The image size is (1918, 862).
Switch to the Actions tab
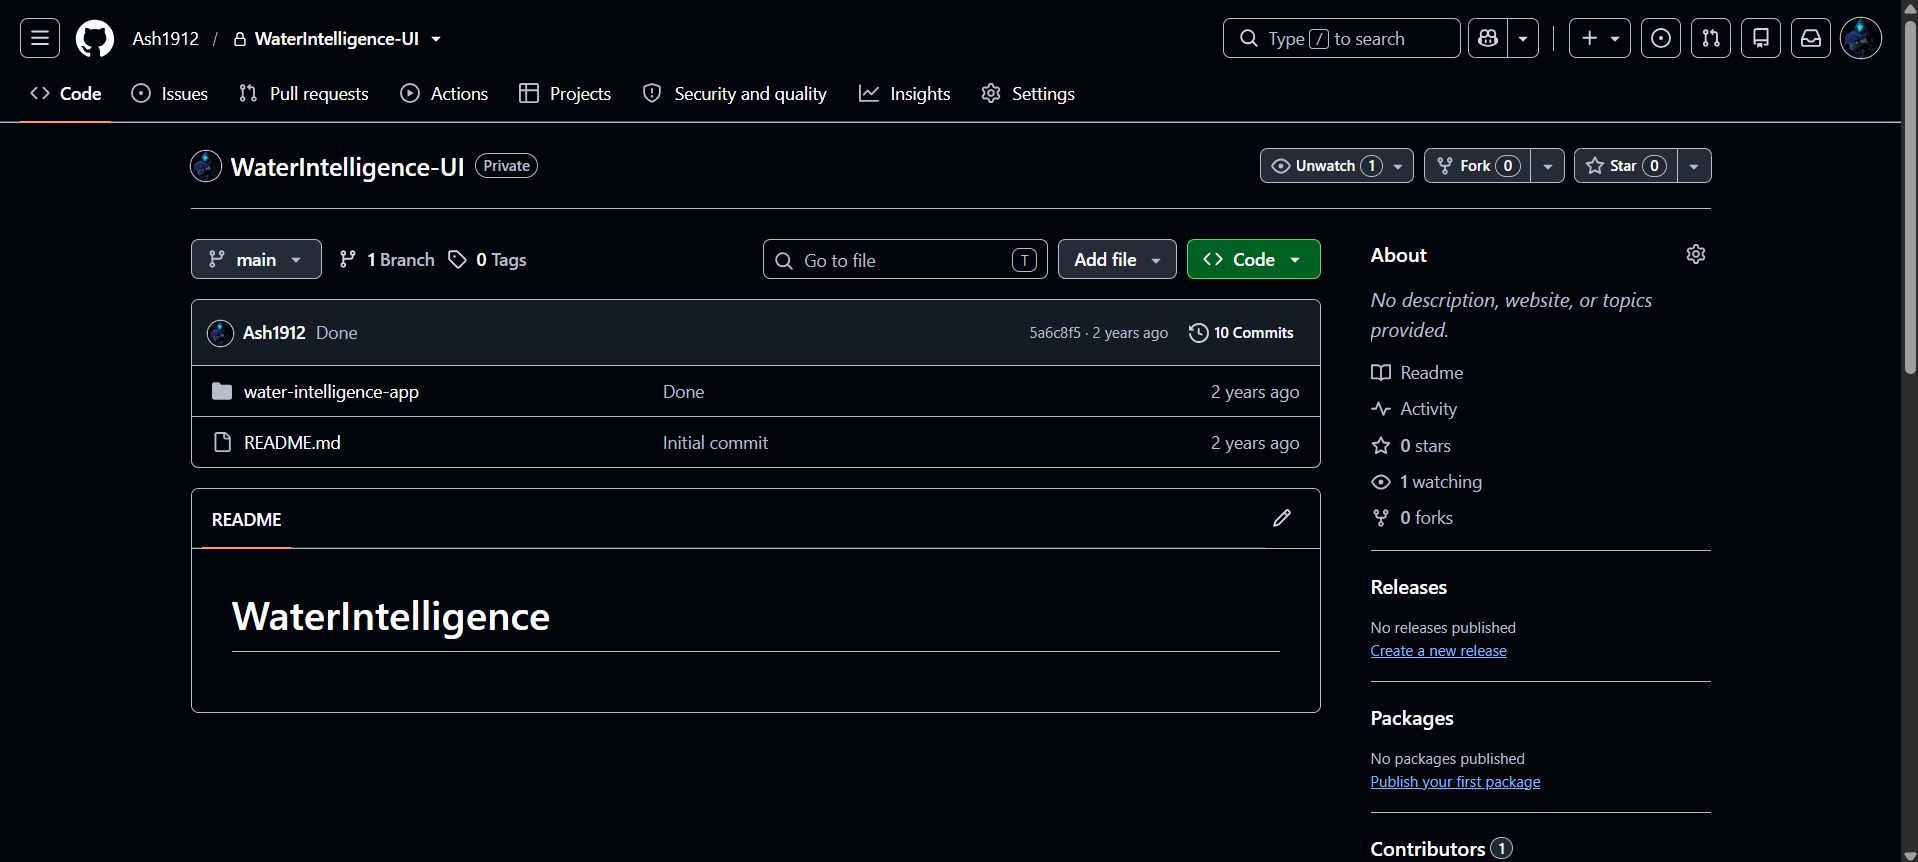point(444,94)
